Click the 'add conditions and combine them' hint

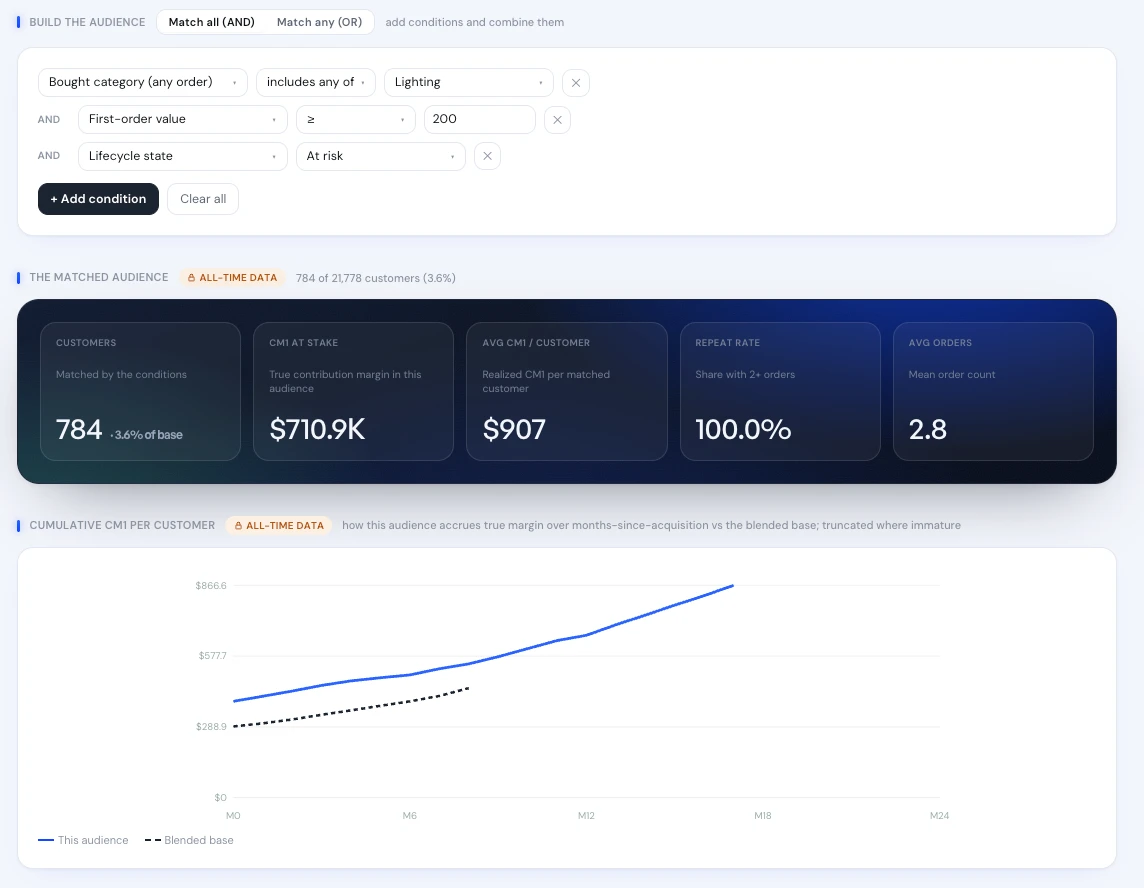coord(474,23)
